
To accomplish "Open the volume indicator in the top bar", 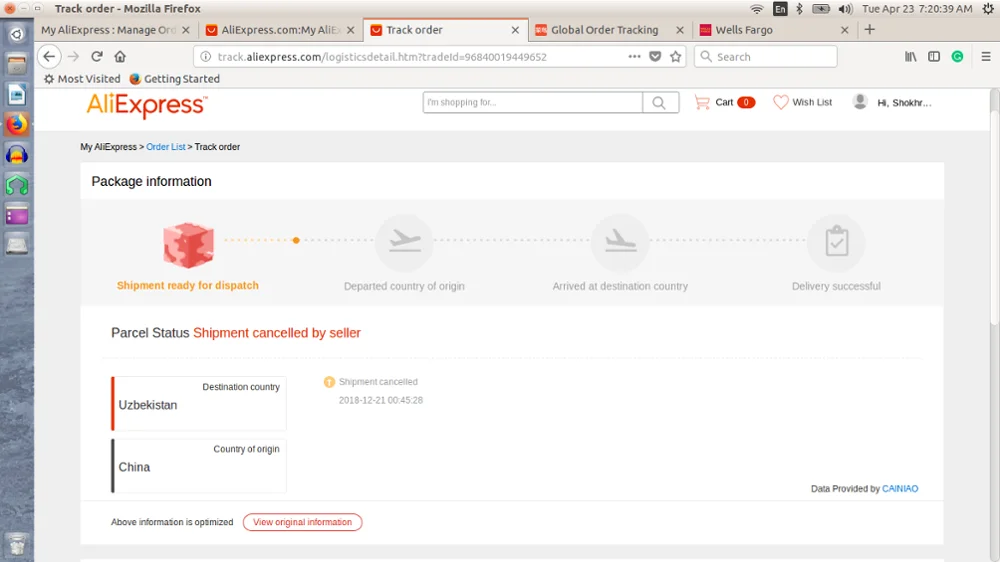I will click(846, 9).
